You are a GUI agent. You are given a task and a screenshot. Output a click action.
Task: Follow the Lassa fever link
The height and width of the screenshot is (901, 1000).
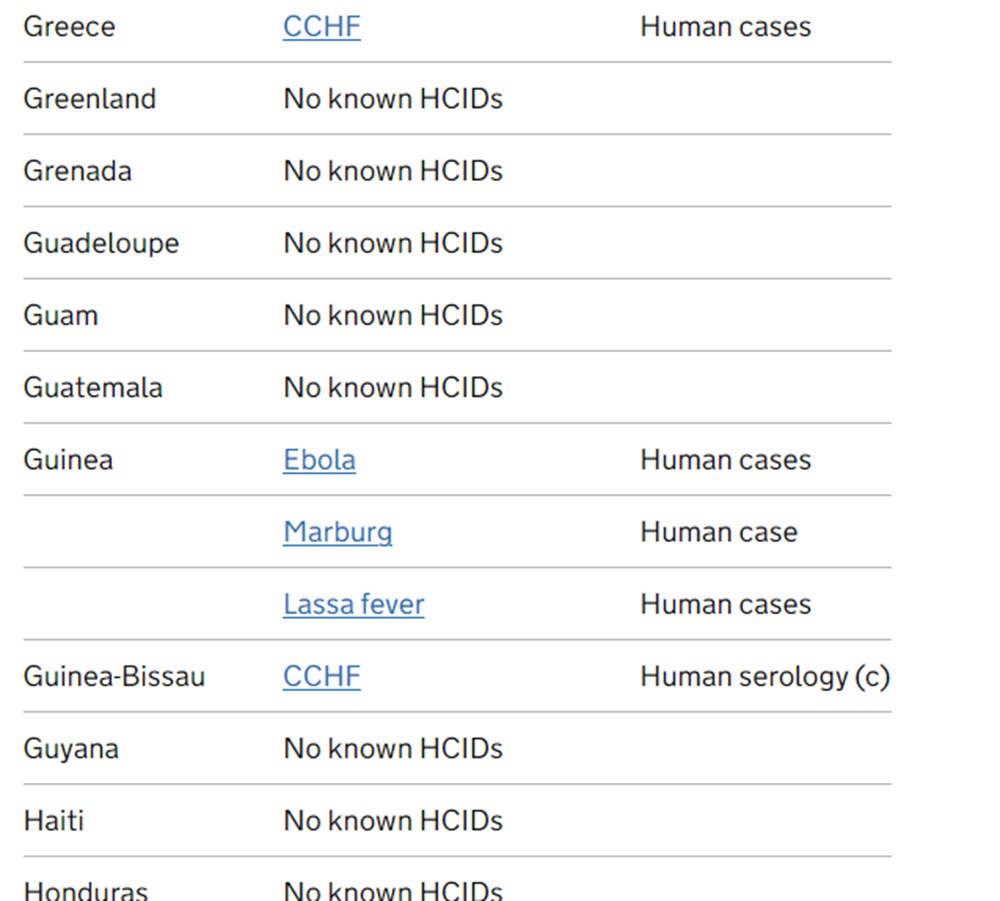point(353,604)
